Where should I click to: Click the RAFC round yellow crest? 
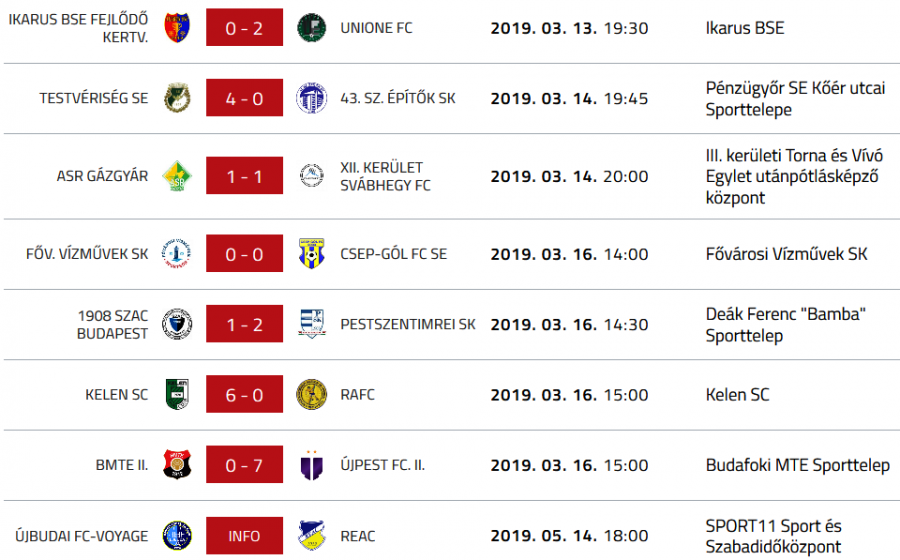311,394
